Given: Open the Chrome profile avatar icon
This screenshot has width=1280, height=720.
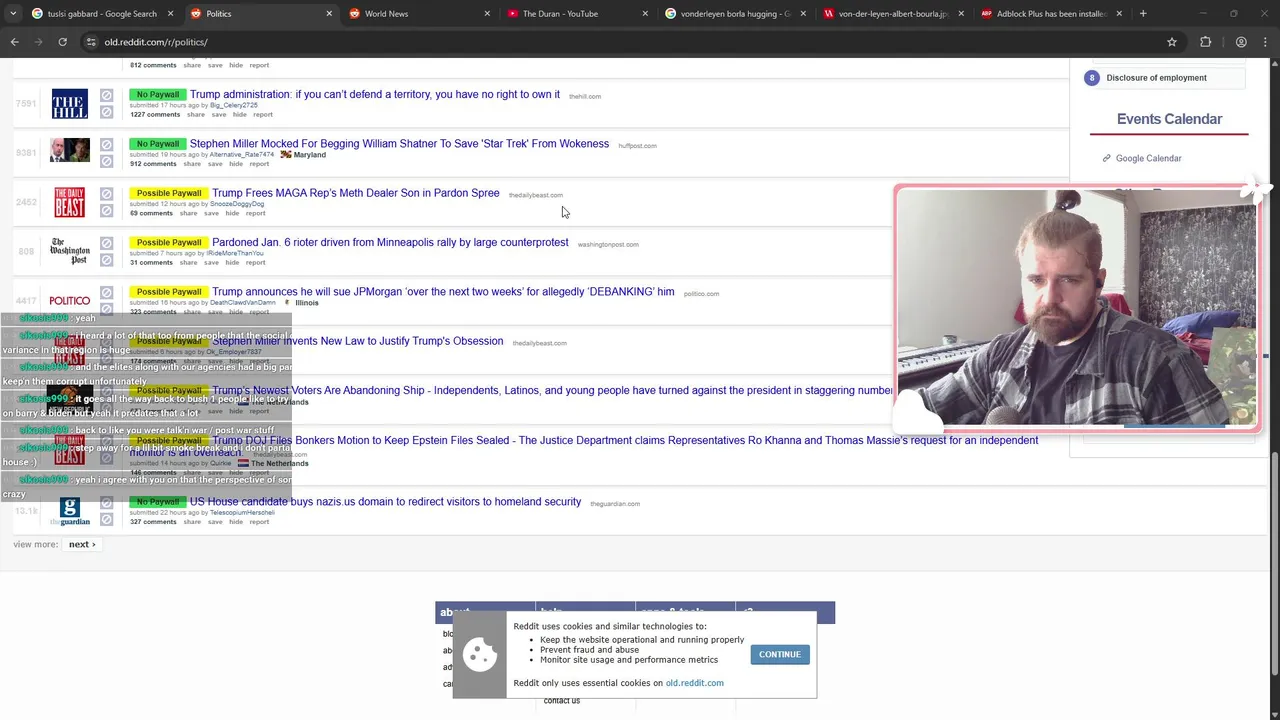Looking at the screenshot, I should tap(1241, 42).
